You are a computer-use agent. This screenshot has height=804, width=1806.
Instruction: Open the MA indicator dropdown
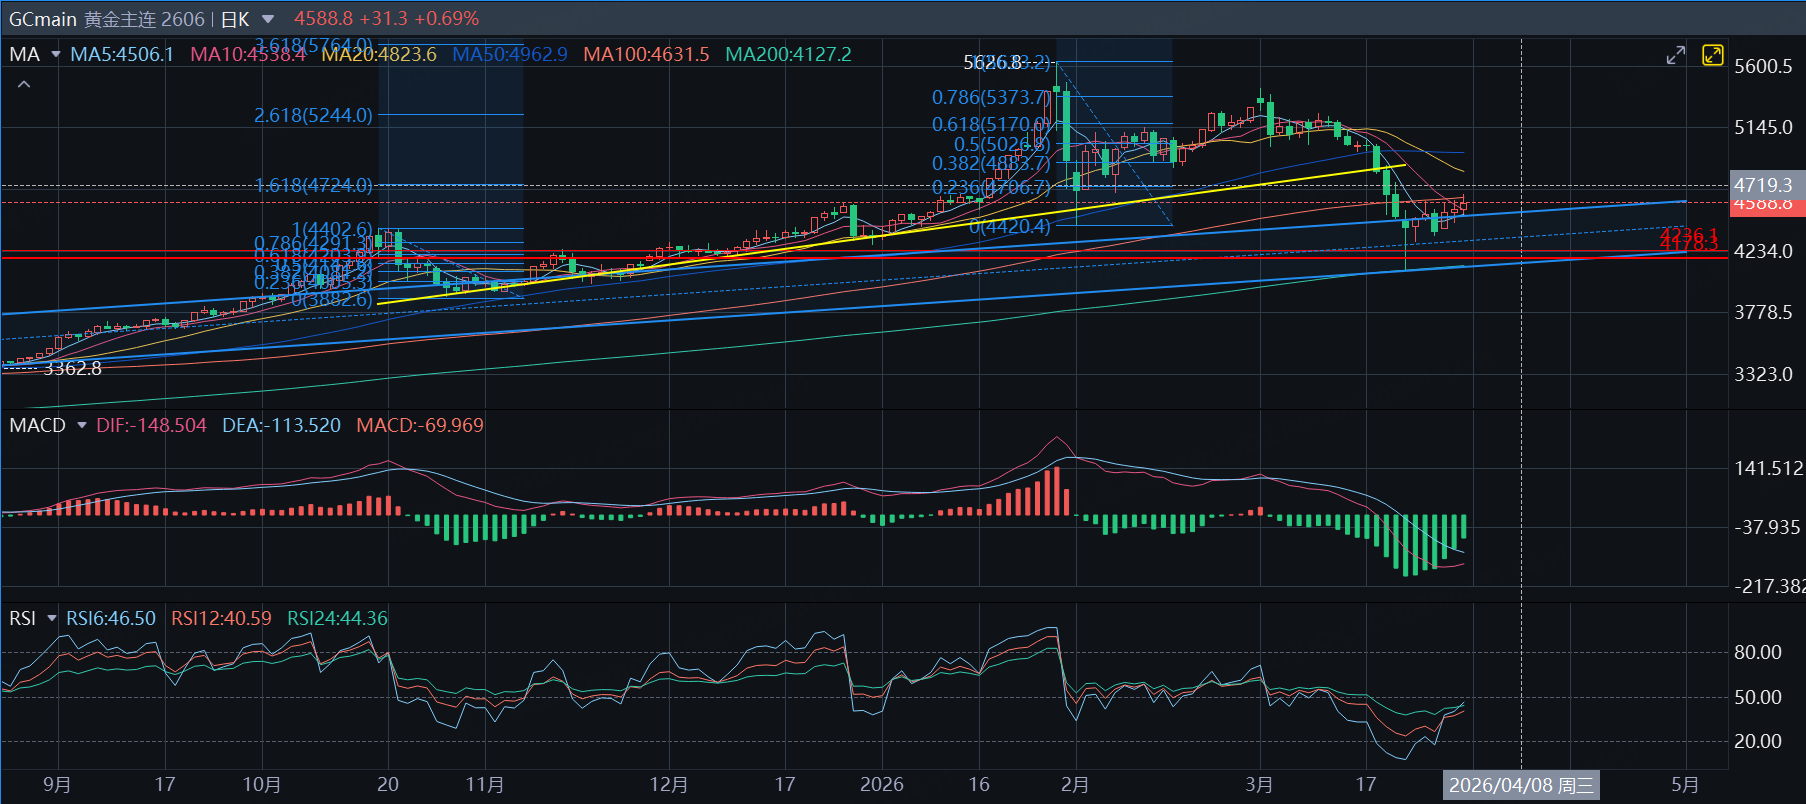[x=56, y=54]
